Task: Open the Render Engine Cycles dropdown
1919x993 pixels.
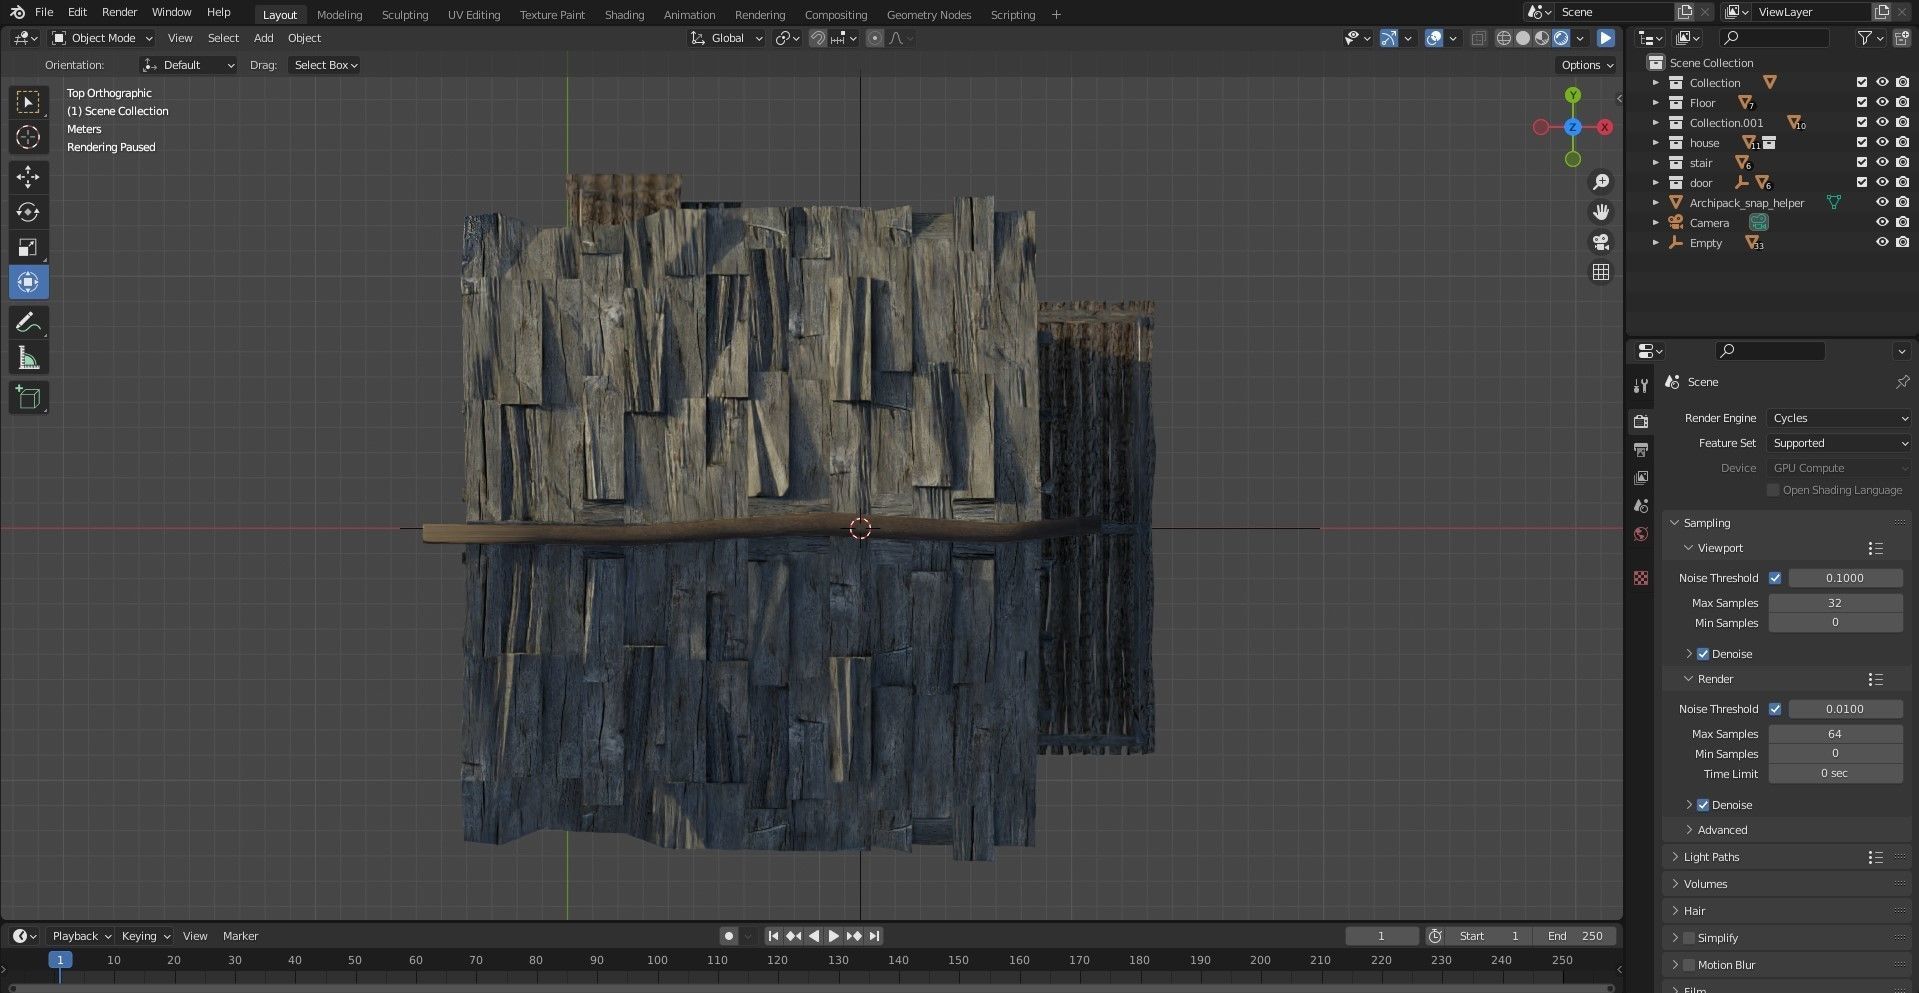Action: coord(1839,418)
